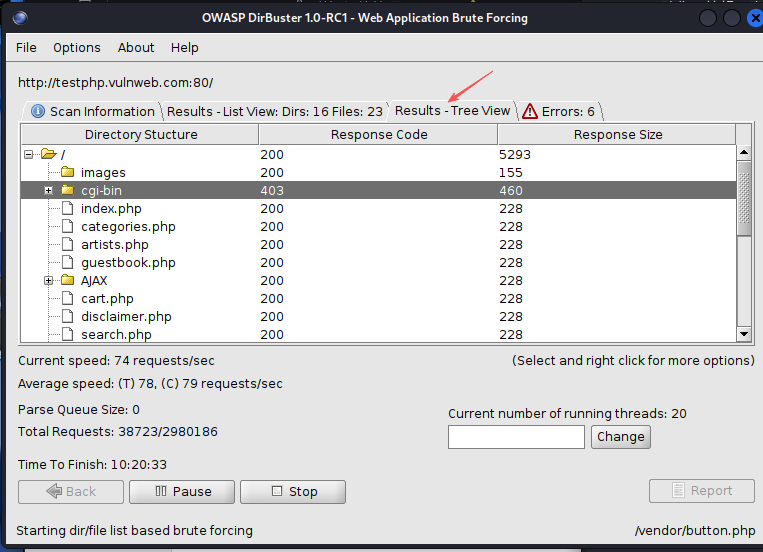Click the /vendor/button.php status text
The image size is (763, 552).
point(695,530)
